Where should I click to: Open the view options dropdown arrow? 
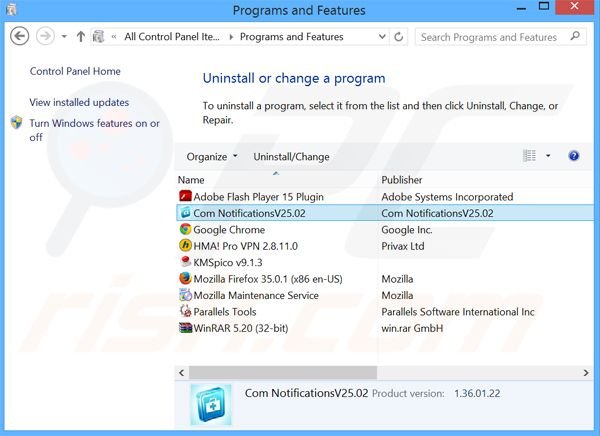[x=548, y=156]
